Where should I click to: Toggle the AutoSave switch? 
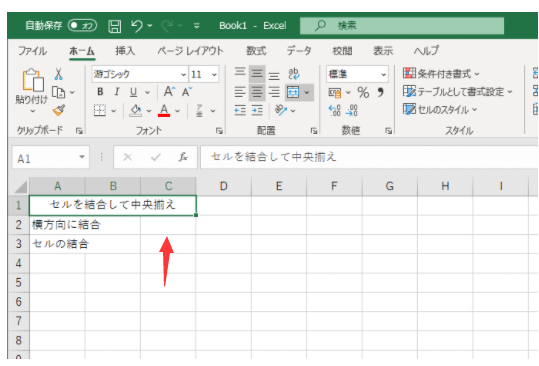[82, 25]
